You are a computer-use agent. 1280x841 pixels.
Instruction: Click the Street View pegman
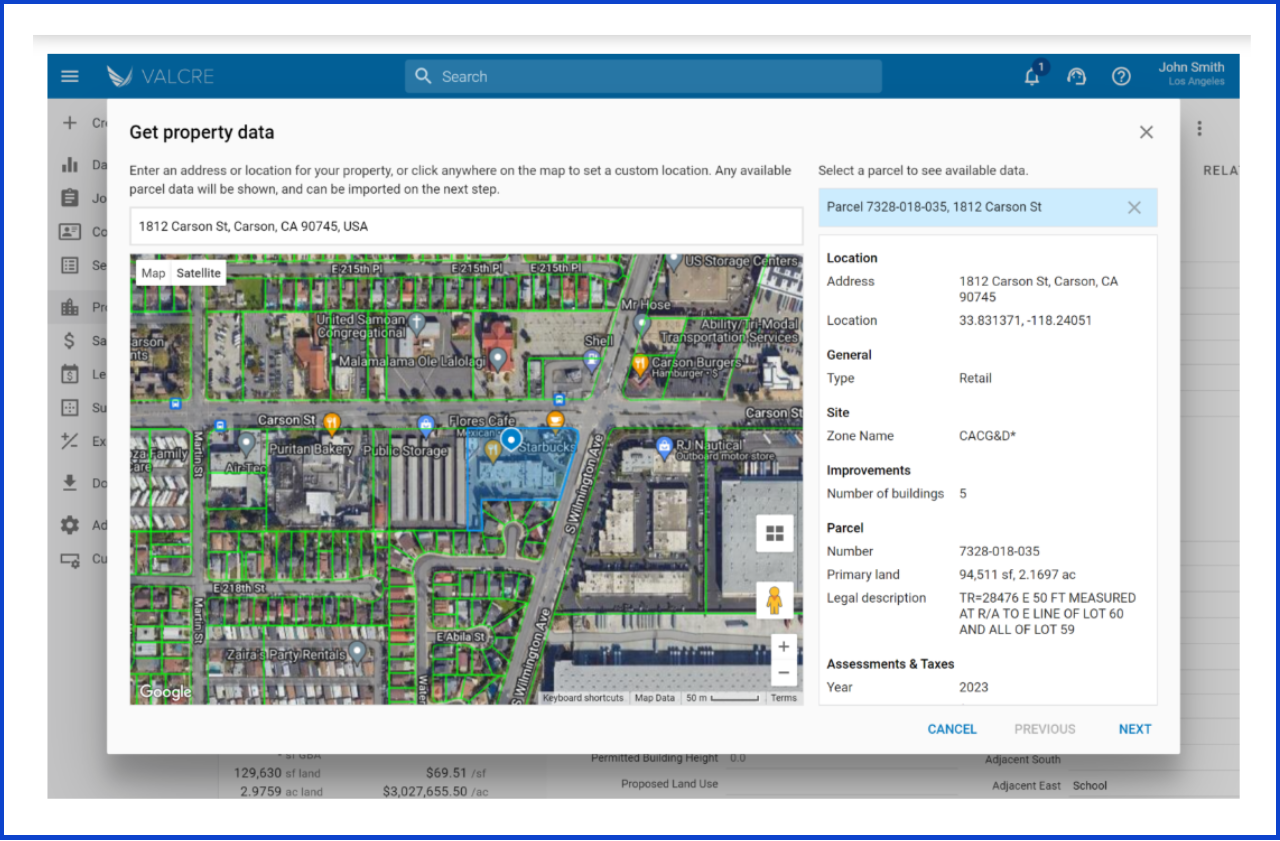(775, 600)
